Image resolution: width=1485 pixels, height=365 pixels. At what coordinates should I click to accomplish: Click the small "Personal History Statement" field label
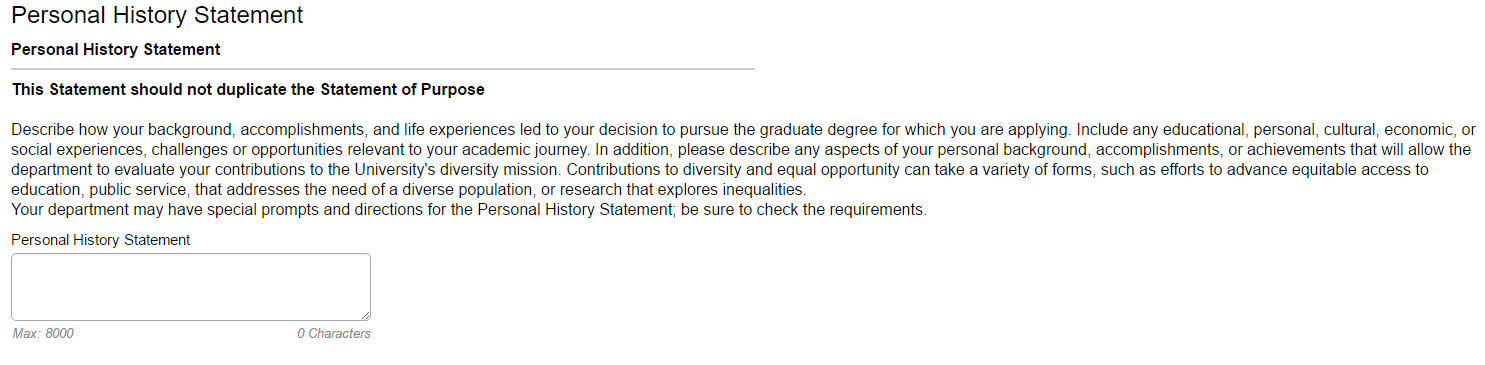click(101, 240)
